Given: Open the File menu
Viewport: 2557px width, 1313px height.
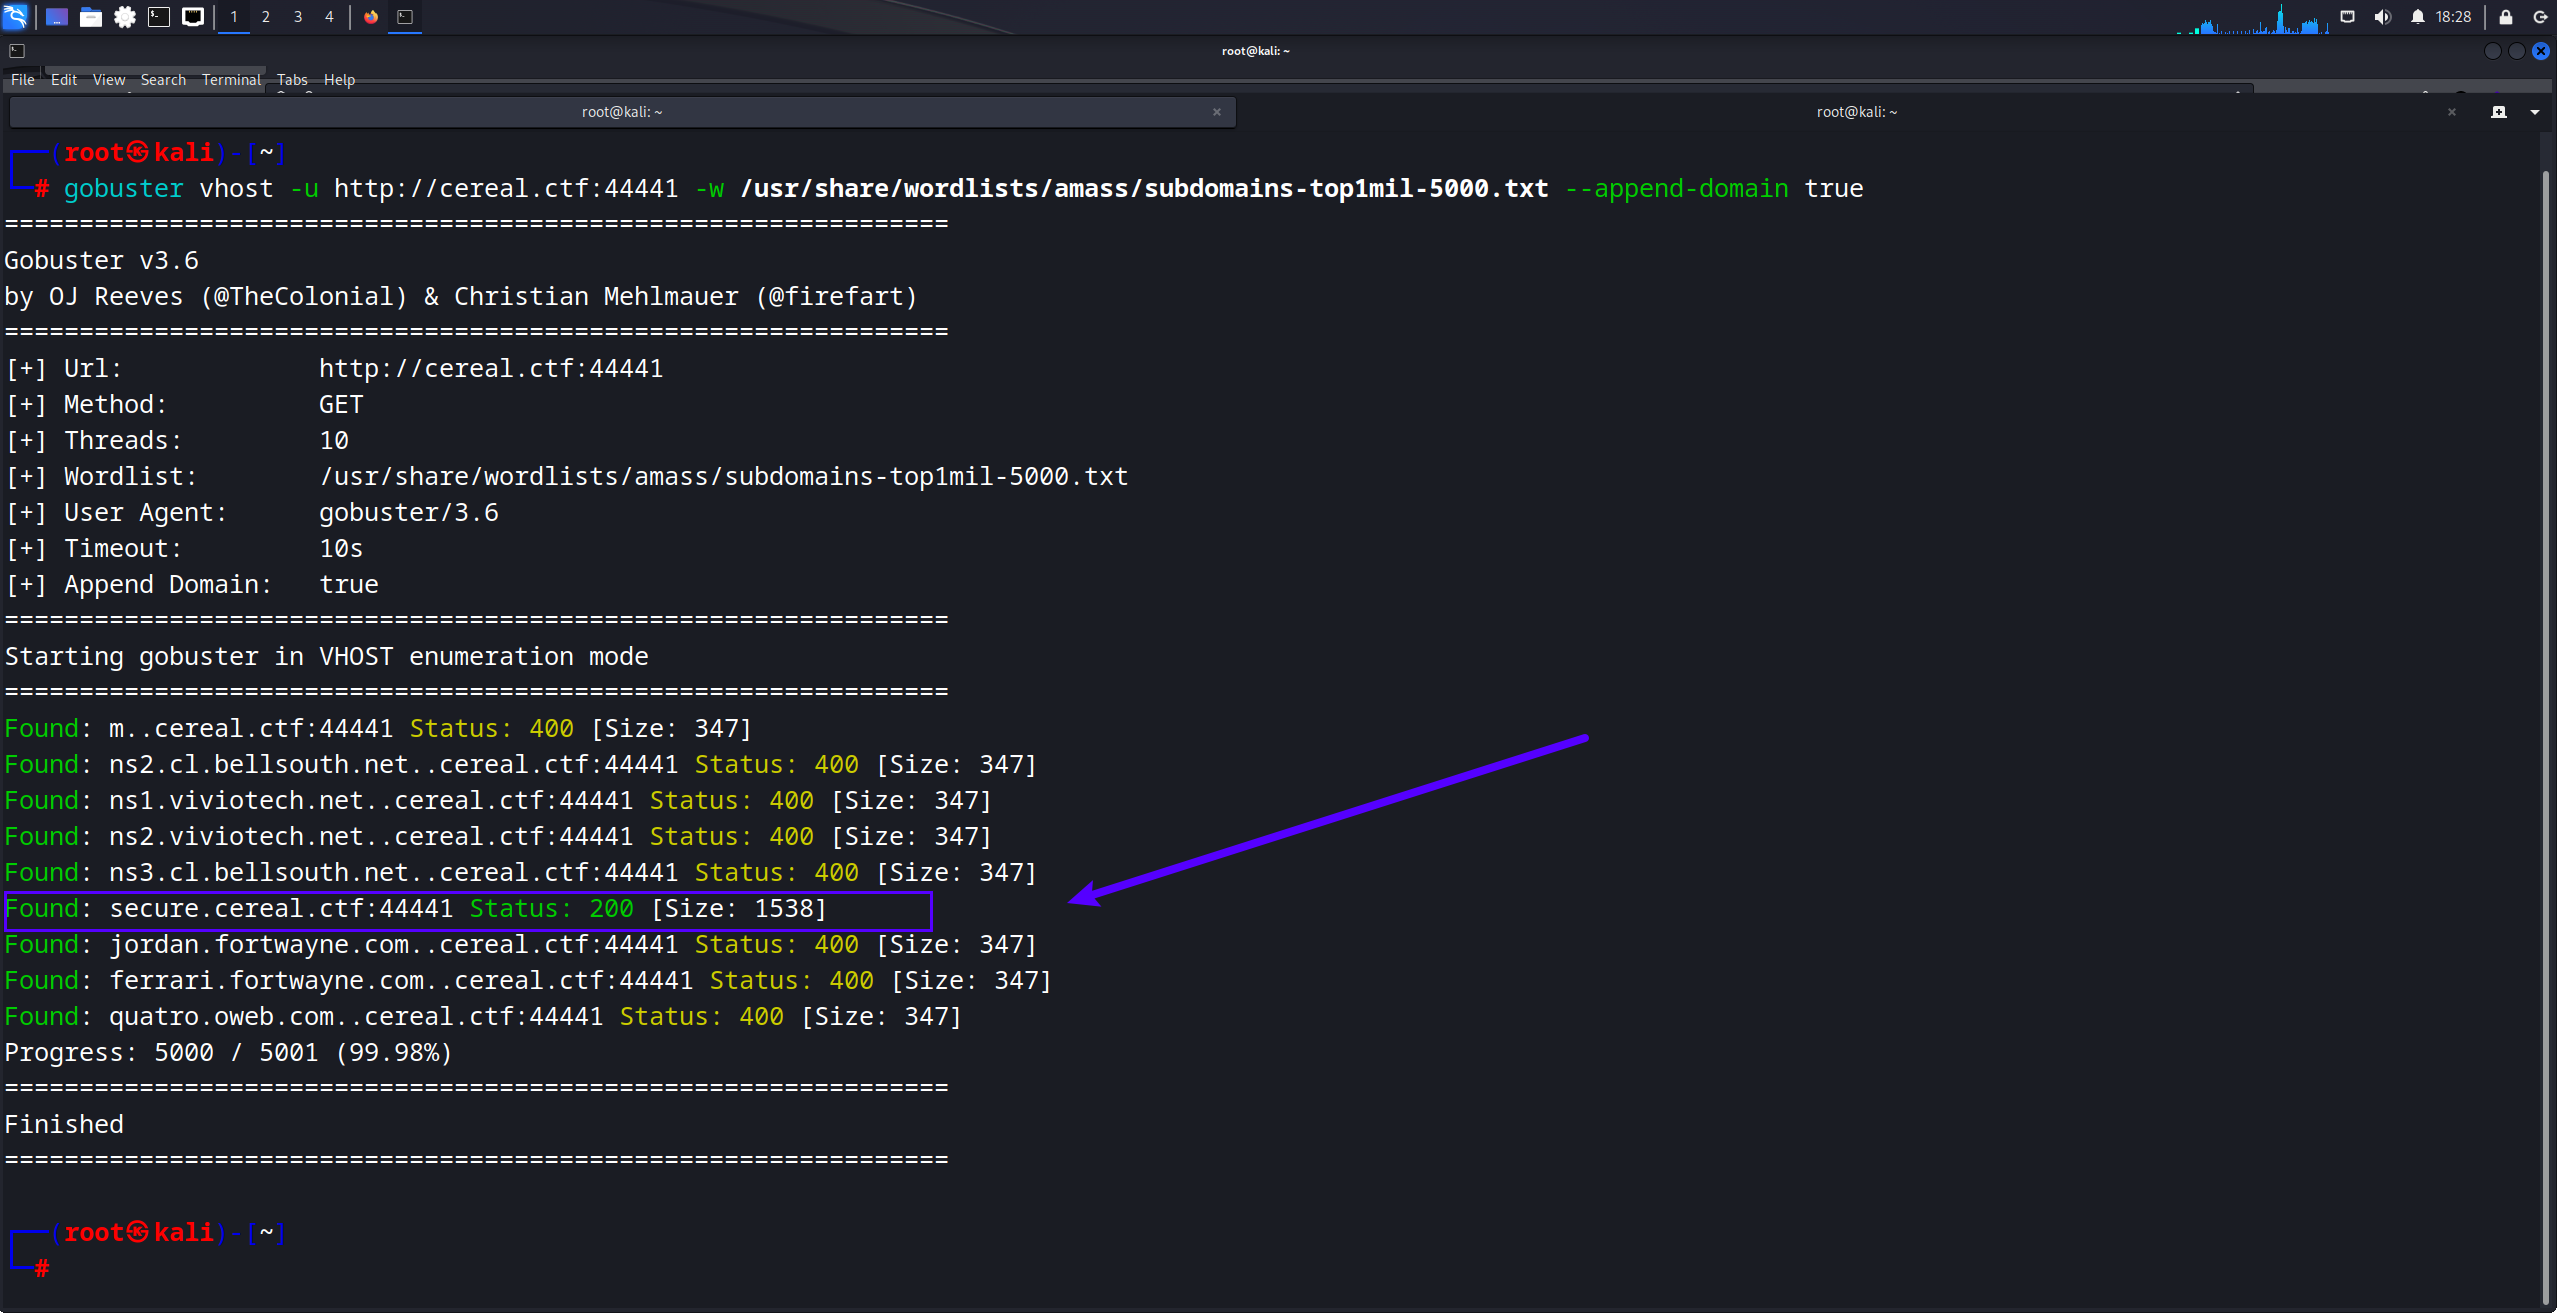Looking at the screenshot, I should 22,80.
